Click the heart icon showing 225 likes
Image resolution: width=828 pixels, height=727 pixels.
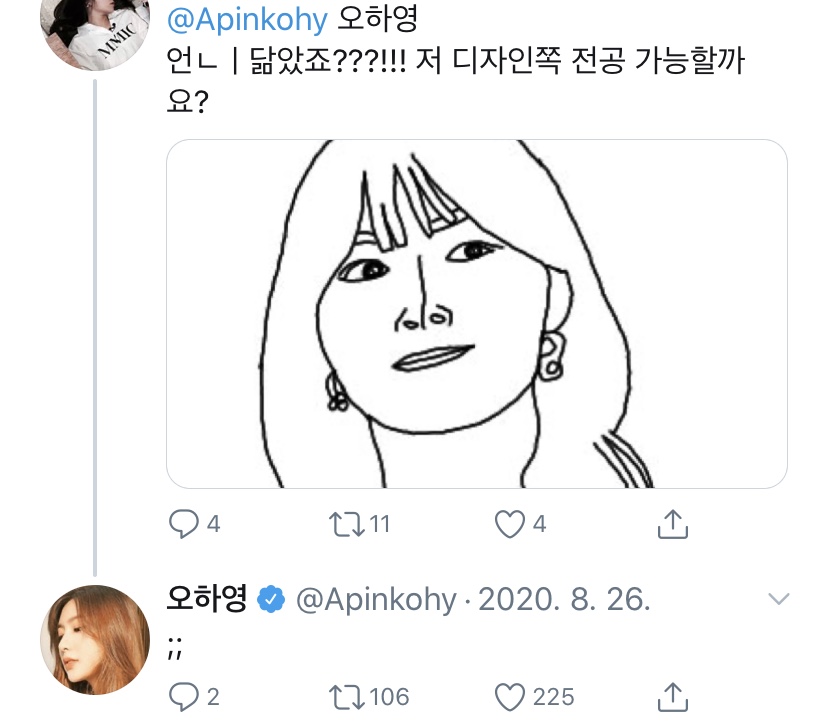point(512,696)
